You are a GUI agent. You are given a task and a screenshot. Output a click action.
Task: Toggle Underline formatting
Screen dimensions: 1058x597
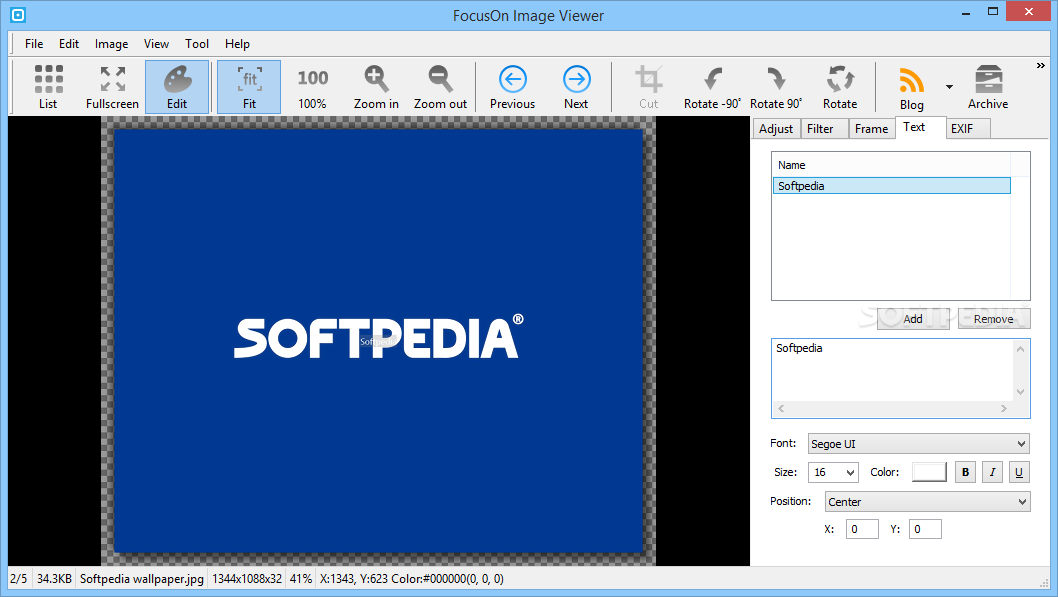point(1019,472)
